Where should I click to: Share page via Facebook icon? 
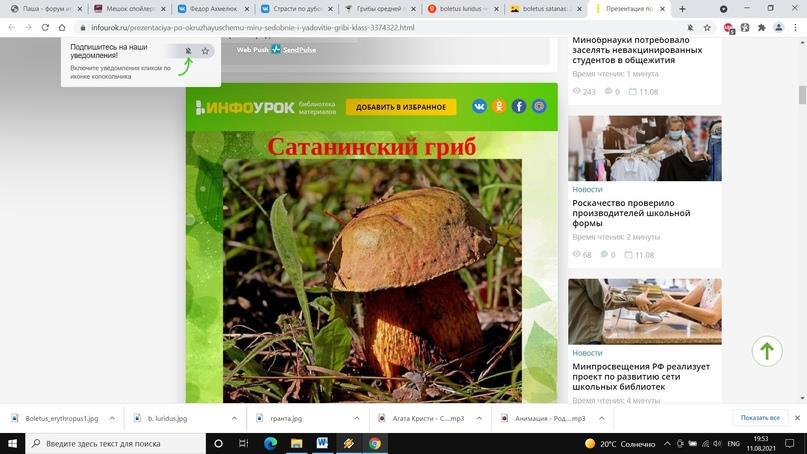[x=519, y=106]
